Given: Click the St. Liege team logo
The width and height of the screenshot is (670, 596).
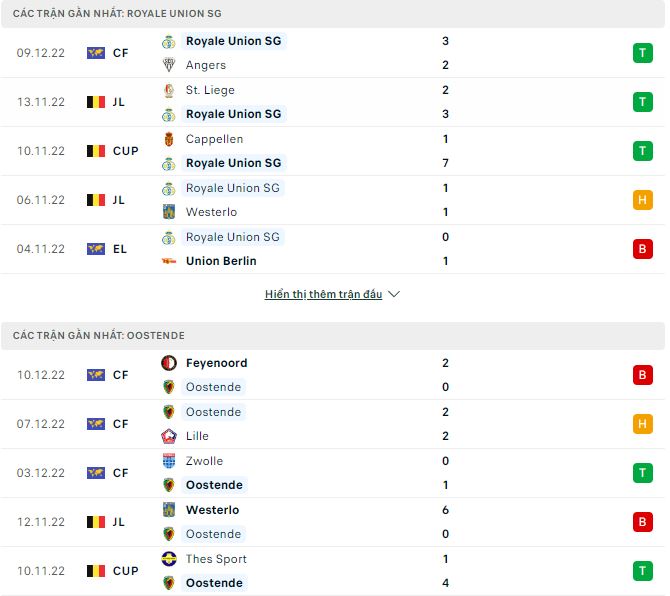Looking at the screenshot, I should [x=168, y=90].
